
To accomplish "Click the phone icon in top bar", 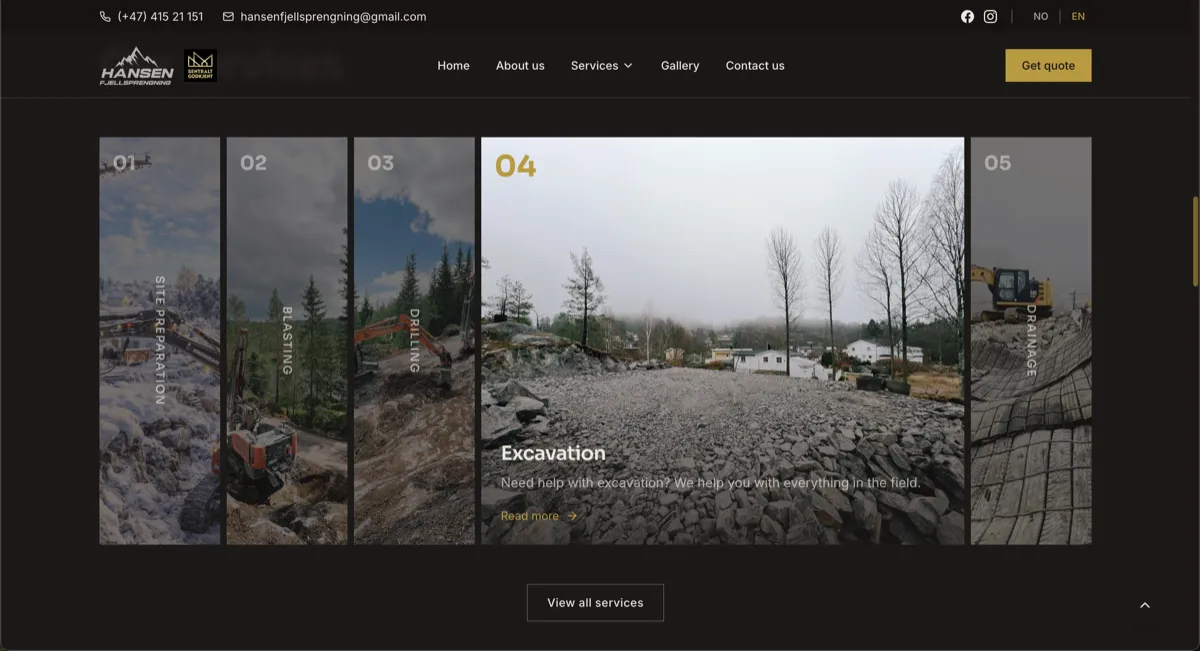I will pyautogui.click(x=106, y=17).
